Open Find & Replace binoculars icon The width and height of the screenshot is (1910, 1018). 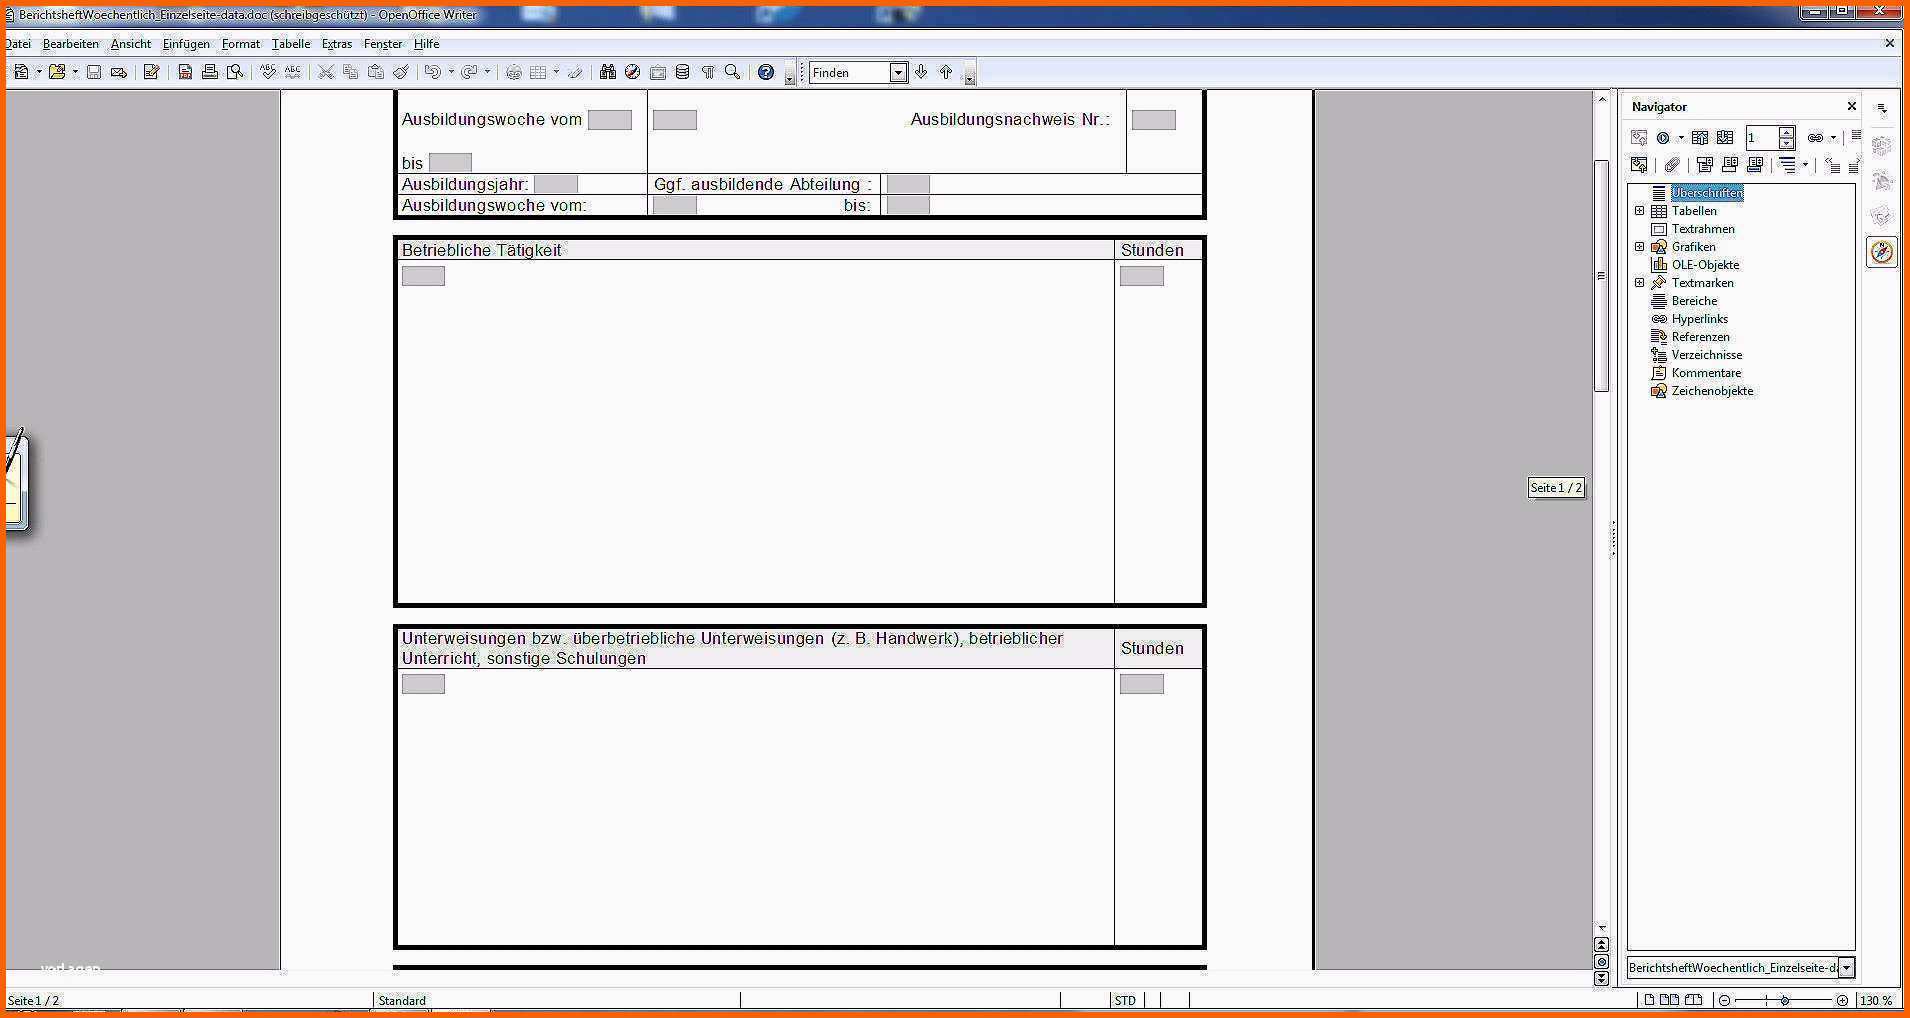coord(608,72)
